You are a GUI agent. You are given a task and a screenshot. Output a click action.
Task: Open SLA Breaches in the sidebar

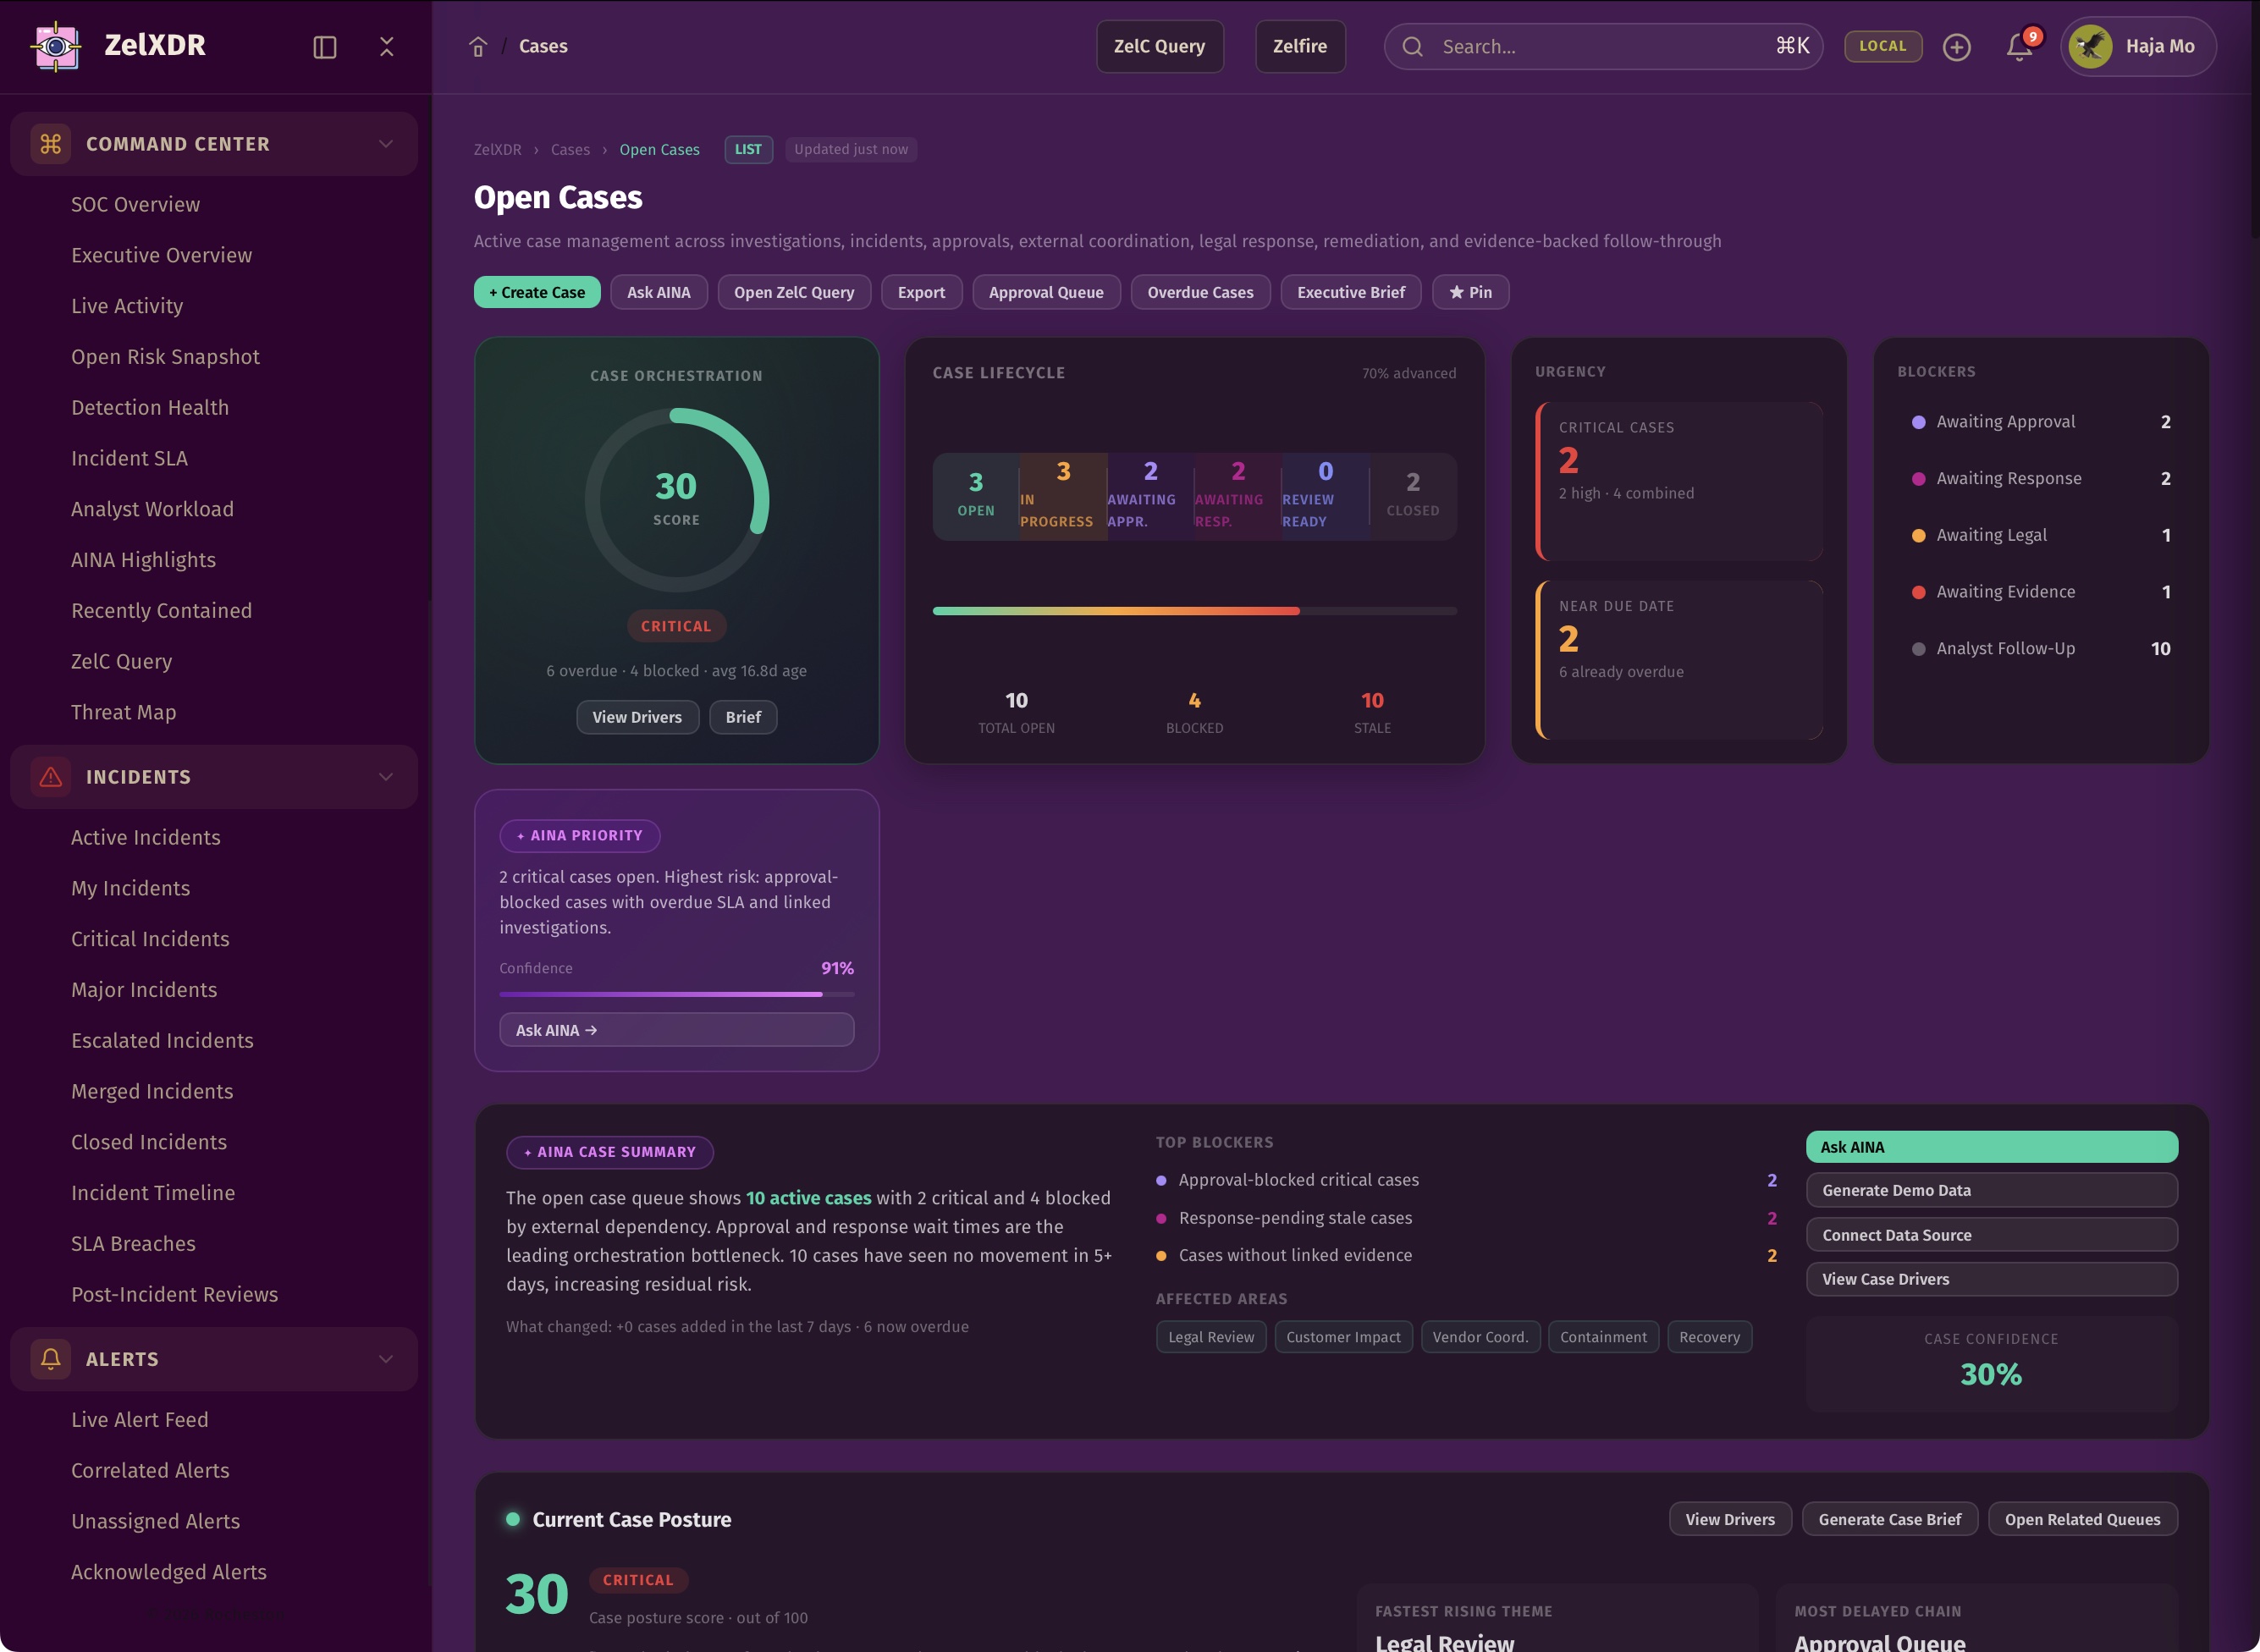[133, 1243]
